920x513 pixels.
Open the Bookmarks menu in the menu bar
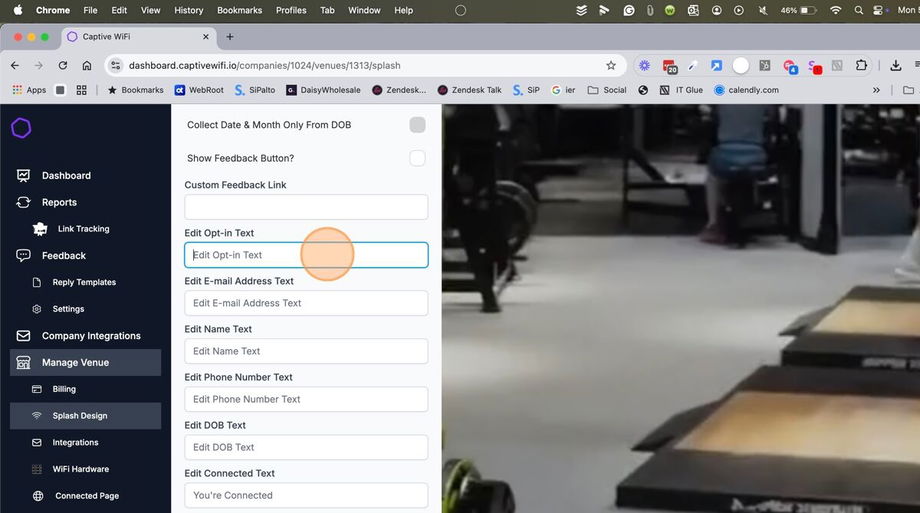pyautogui.click(x=239, y=11)
